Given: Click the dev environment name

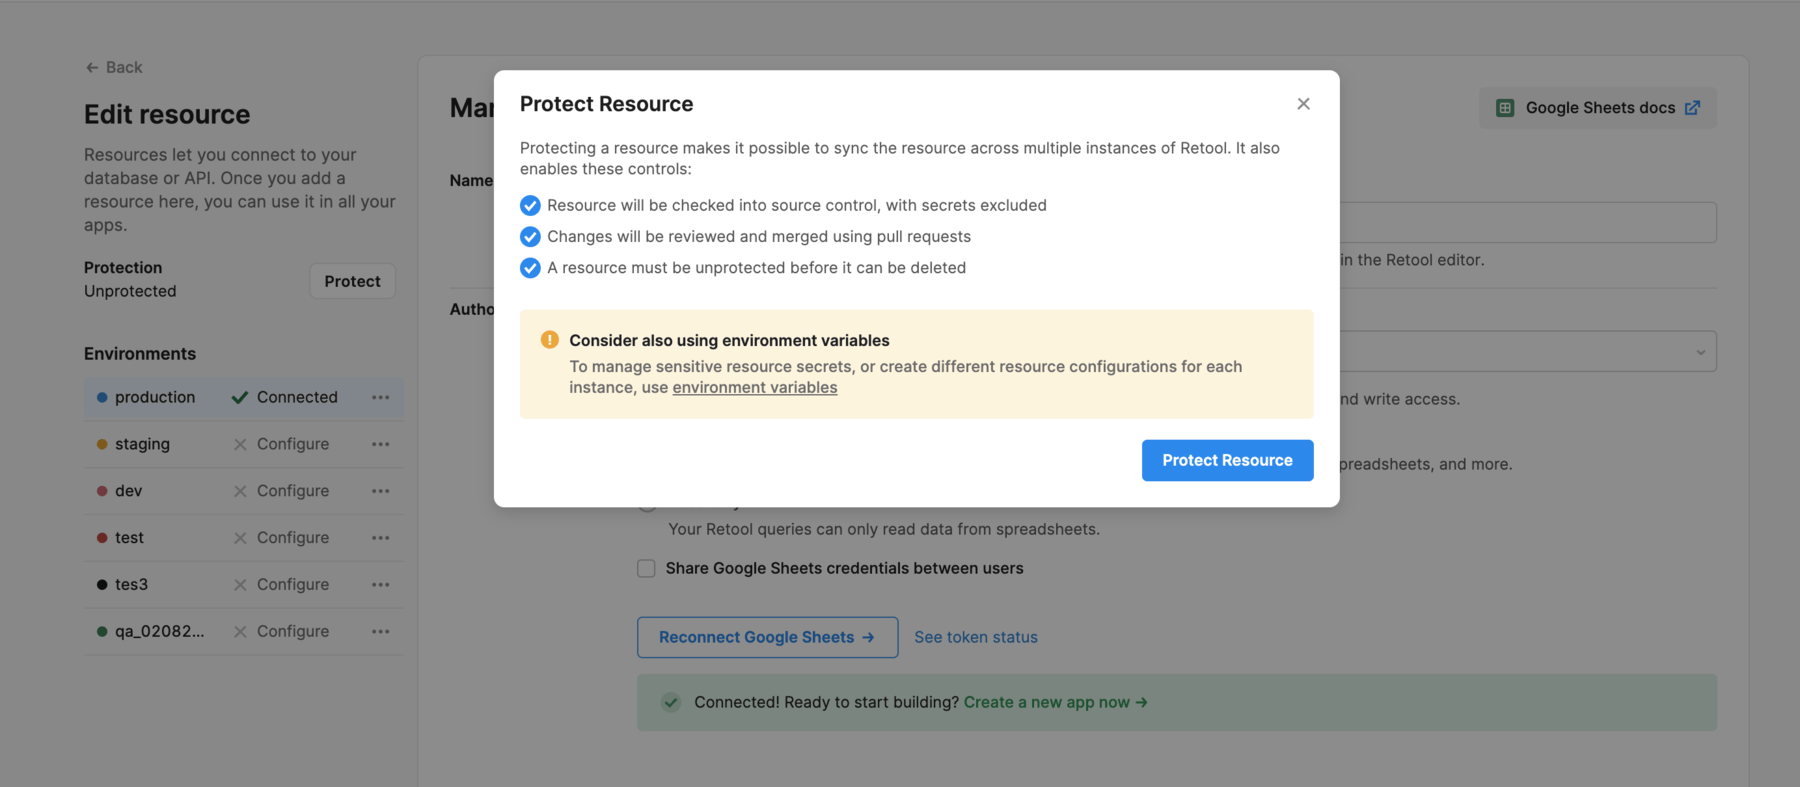Looking at the screenshot, I should (x=128, y=491).
